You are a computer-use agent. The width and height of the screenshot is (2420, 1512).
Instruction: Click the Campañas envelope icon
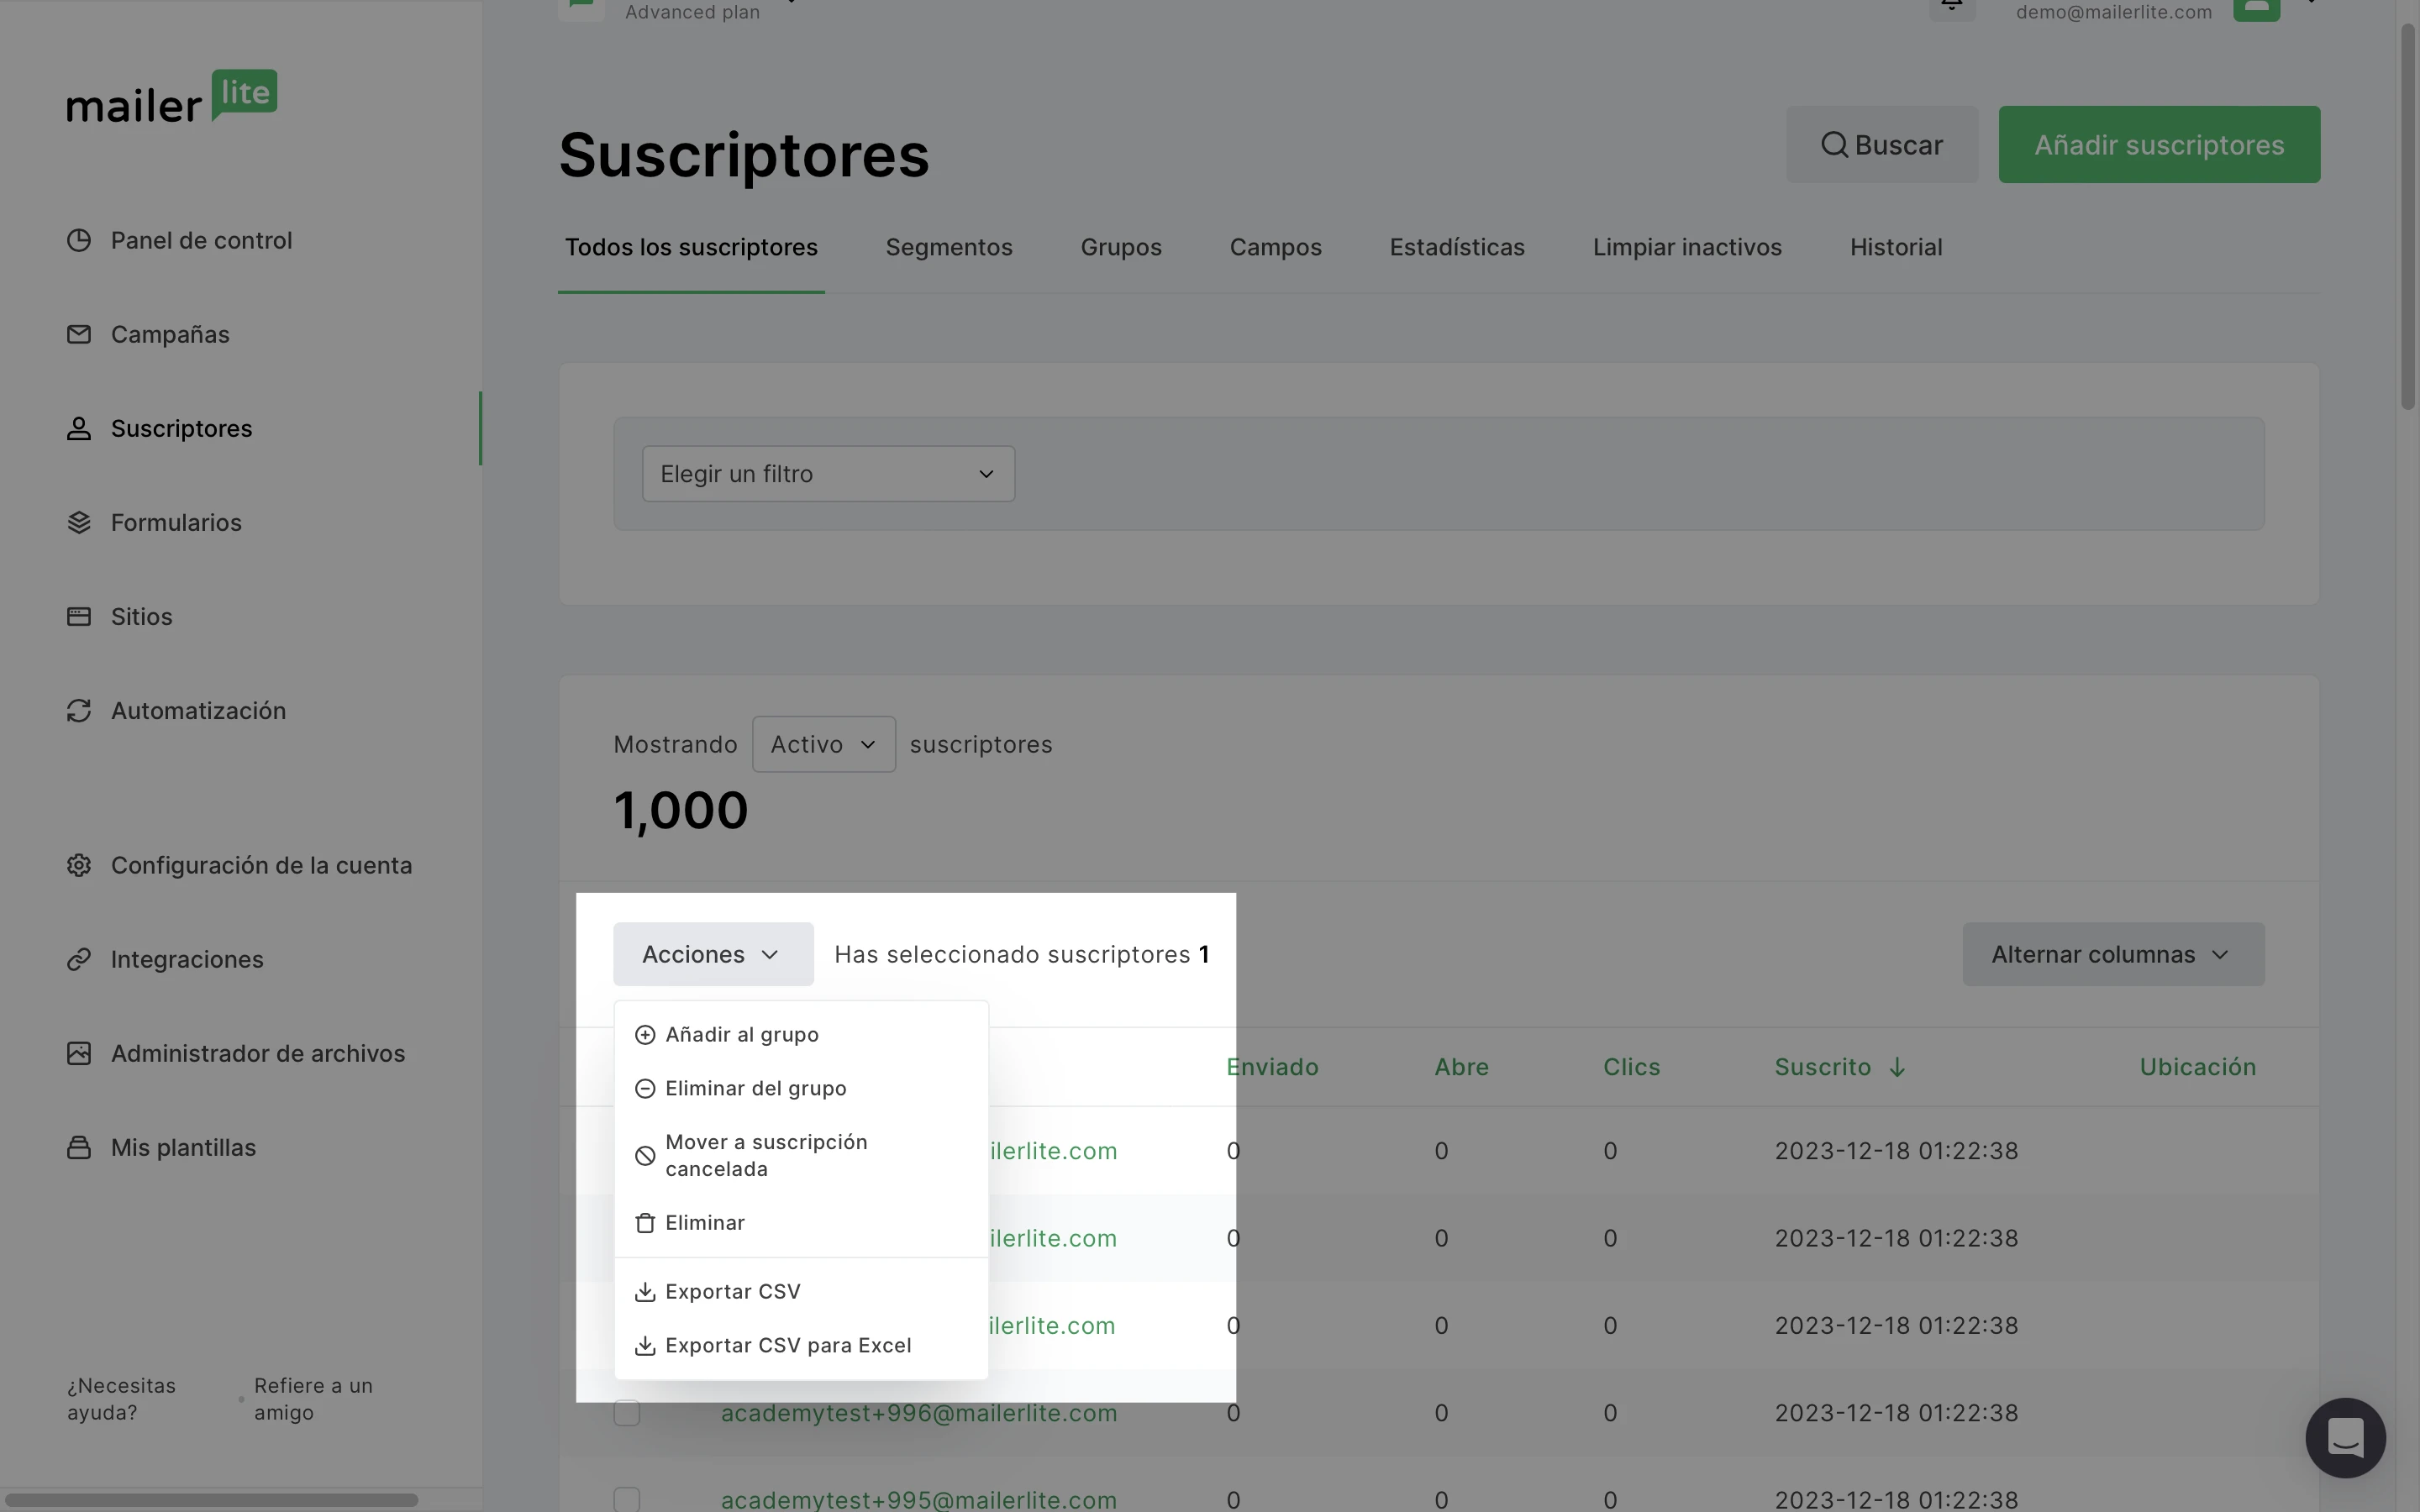(x=79, y=334)
